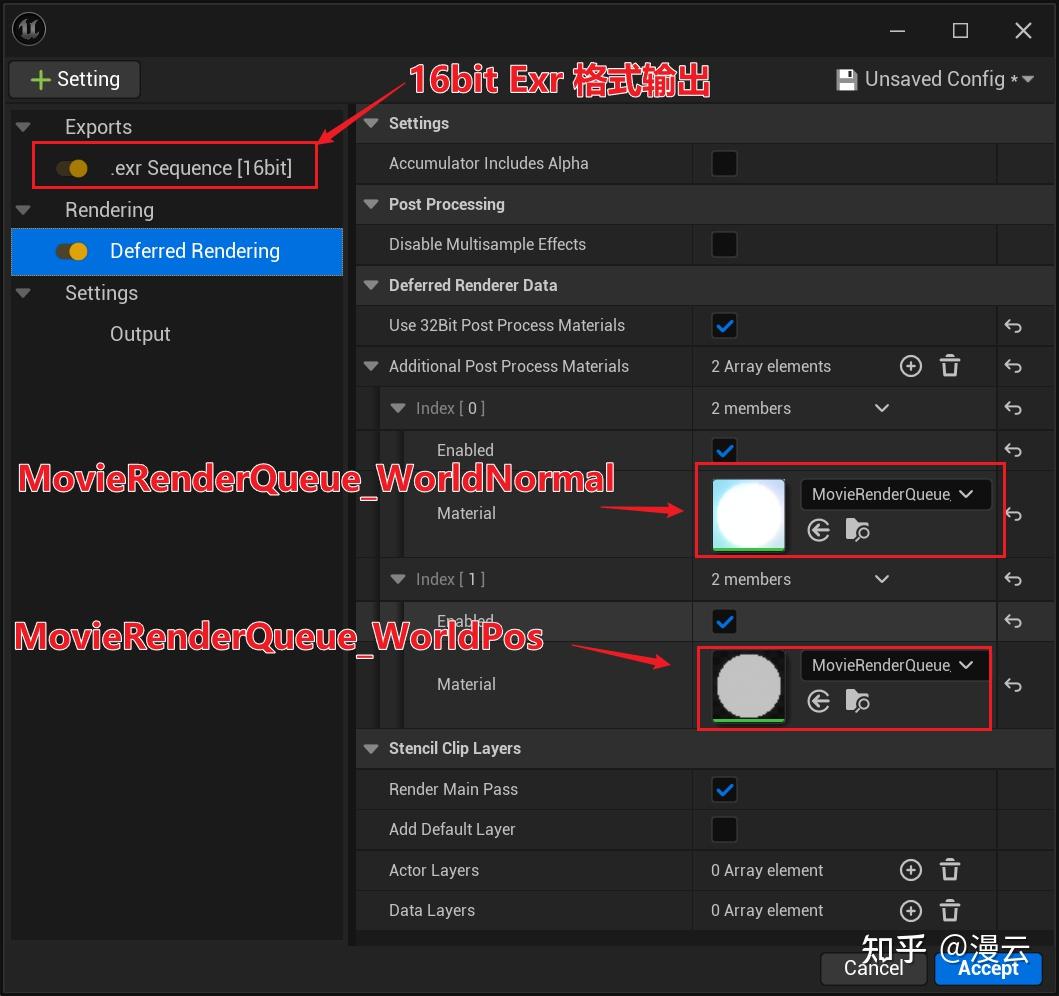This screenshot has height=996, width=1059.
Task: Add an element to Data Layers
Action: coord(910,910)
